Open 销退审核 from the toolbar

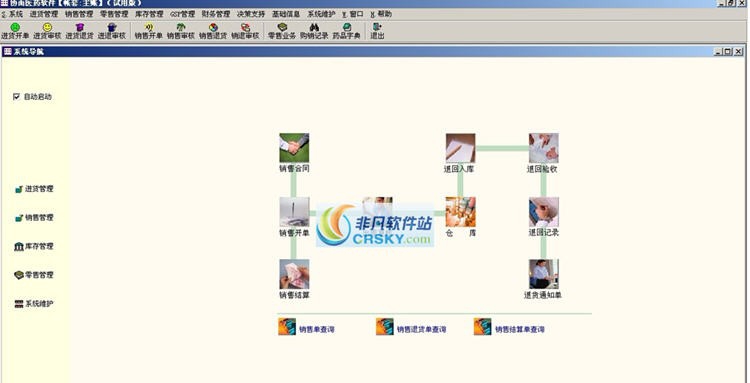[245, 31]
